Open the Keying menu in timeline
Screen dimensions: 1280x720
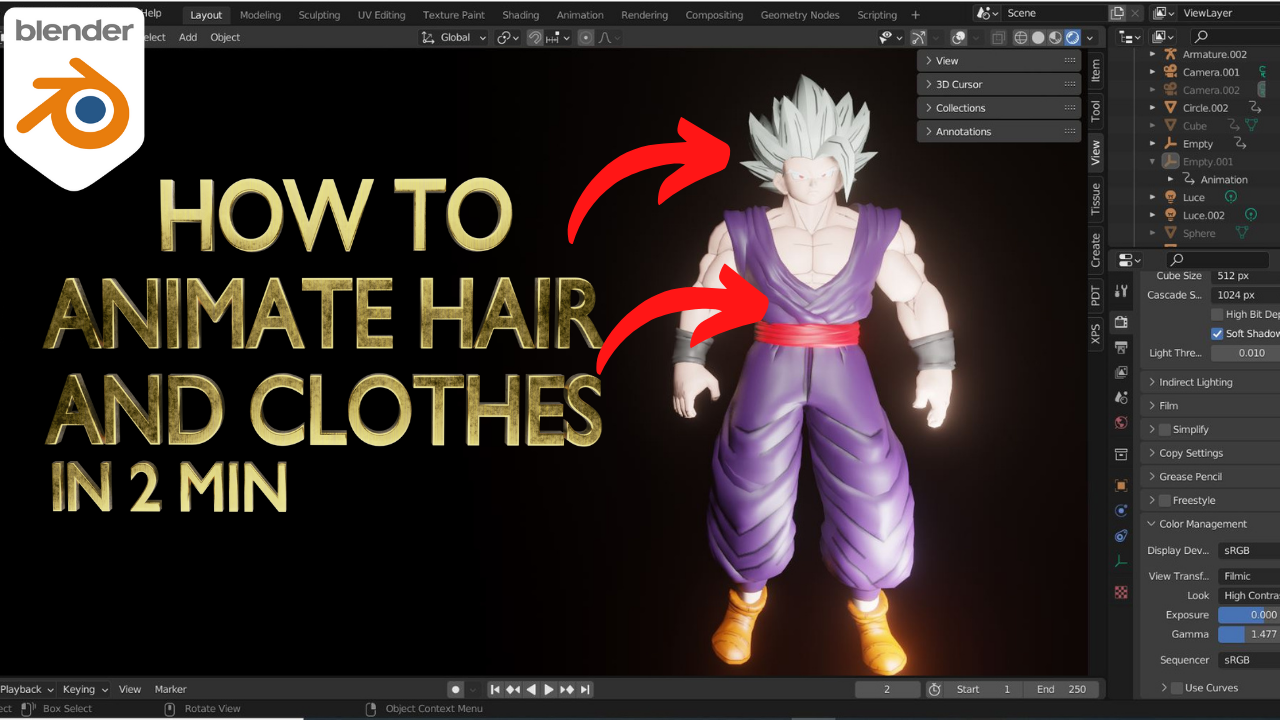click(85, 689)
